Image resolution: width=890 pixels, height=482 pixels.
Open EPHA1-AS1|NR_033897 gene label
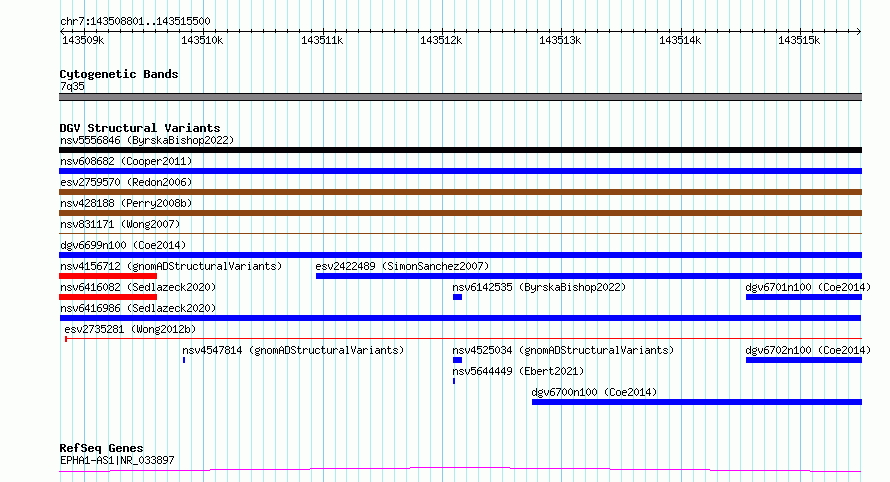pos(117,460)
